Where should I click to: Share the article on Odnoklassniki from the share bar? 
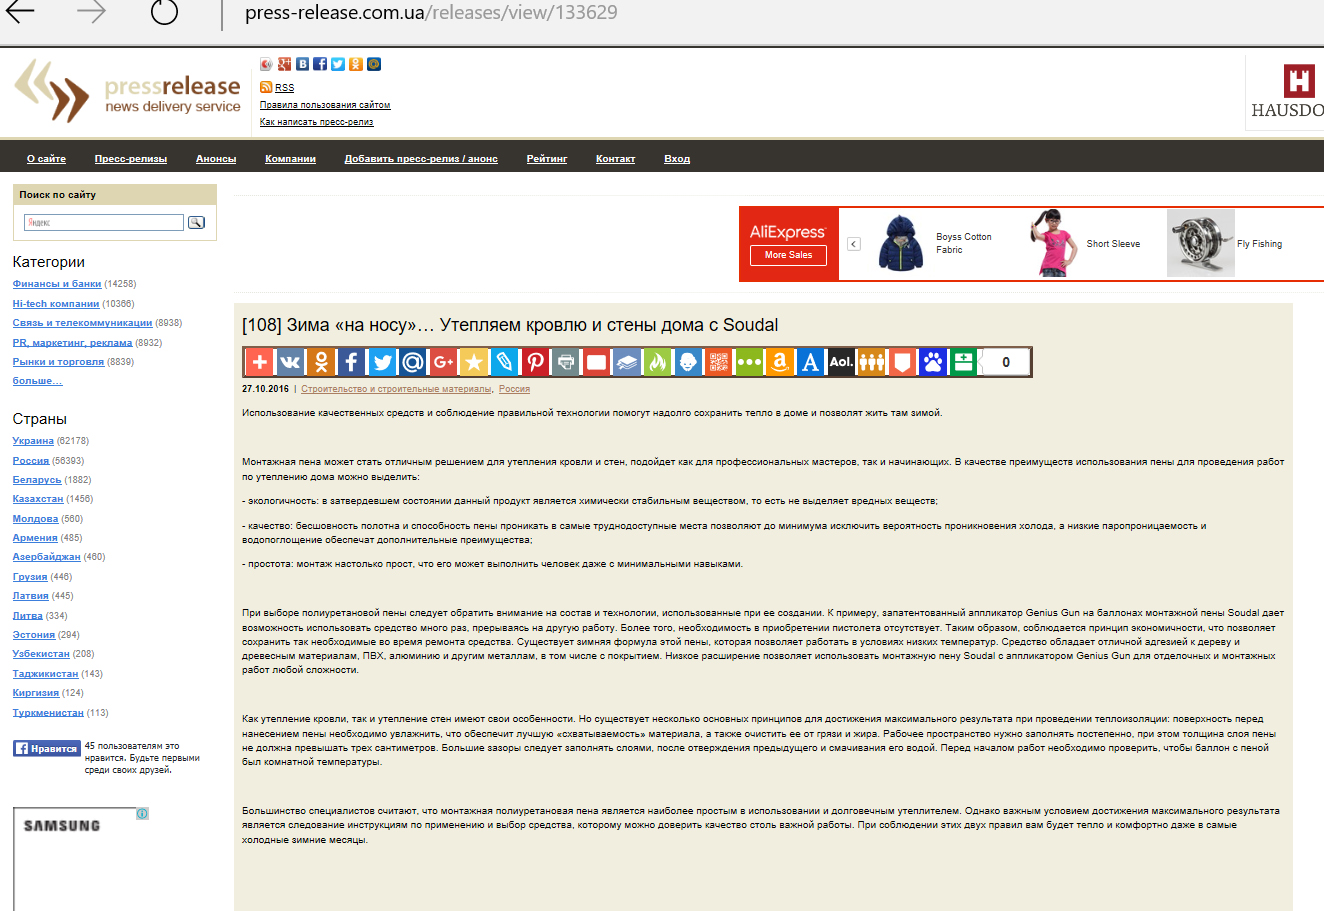[x=321, y=362]
